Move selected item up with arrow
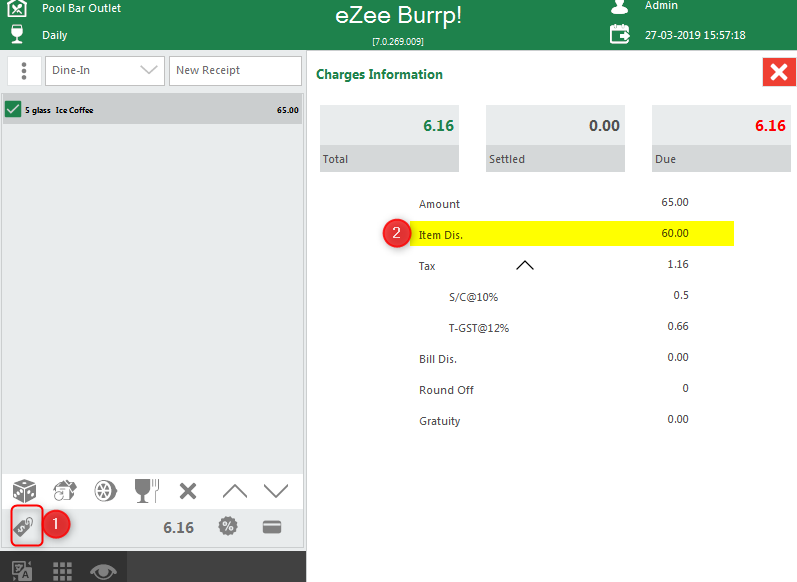 click(x=235, y=491)
